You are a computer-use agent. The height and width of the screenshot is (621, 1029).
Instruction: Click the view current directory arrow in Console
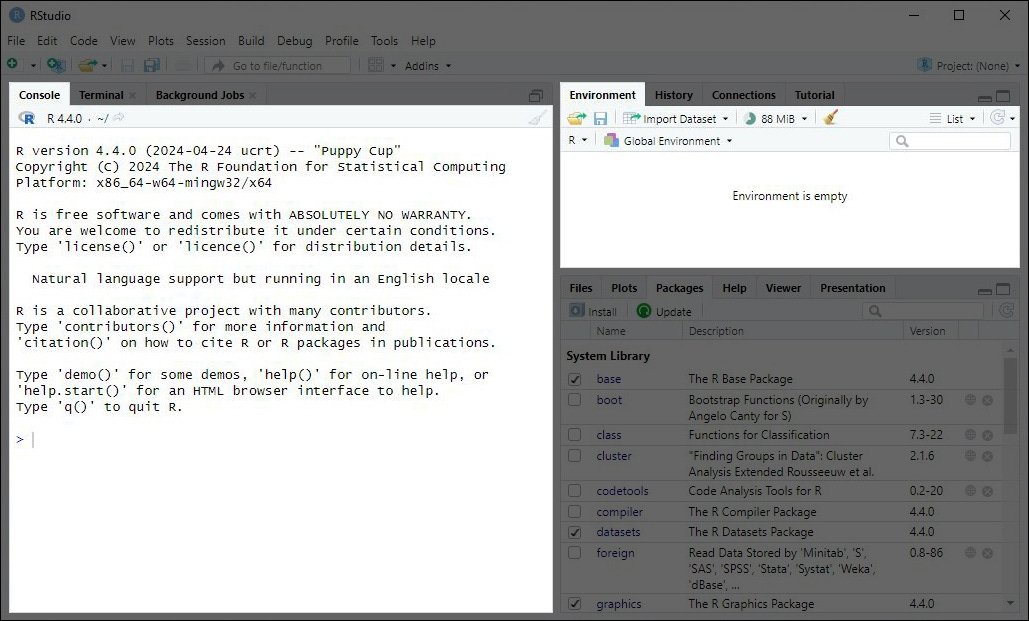pyautogui.click(x=119, y=118)
